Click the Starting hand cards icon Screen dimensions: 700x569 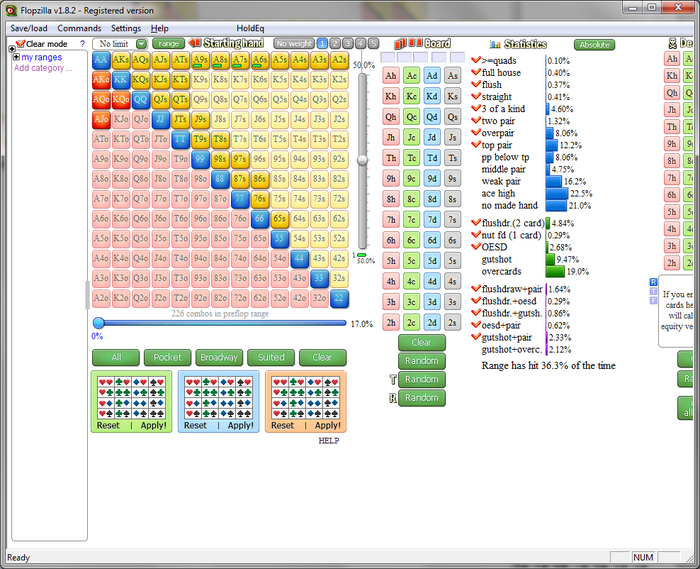point(194,43)
